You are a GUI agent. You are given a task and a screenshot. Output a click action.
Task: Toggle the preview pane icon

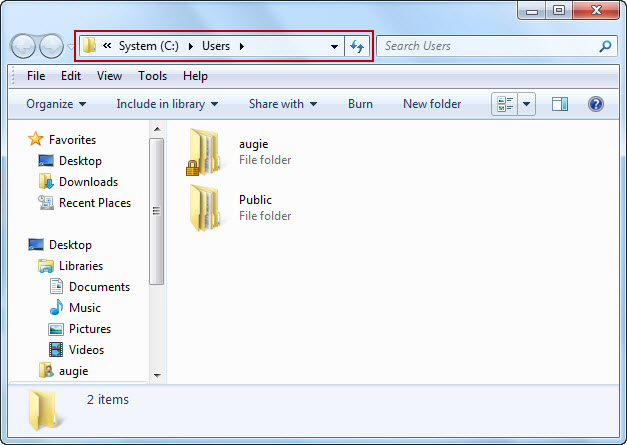[560, 104]
